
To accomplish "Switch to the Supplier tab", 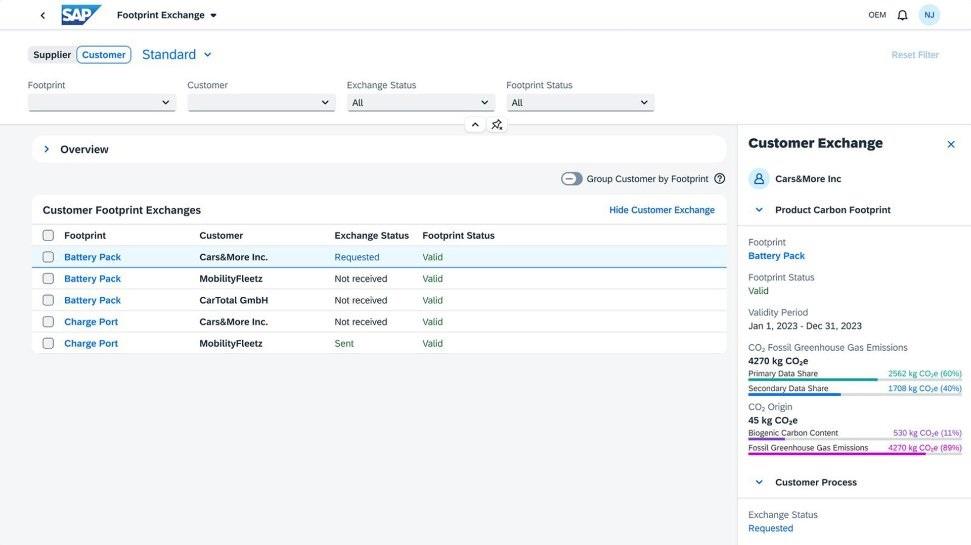I will tap(52, 55).
